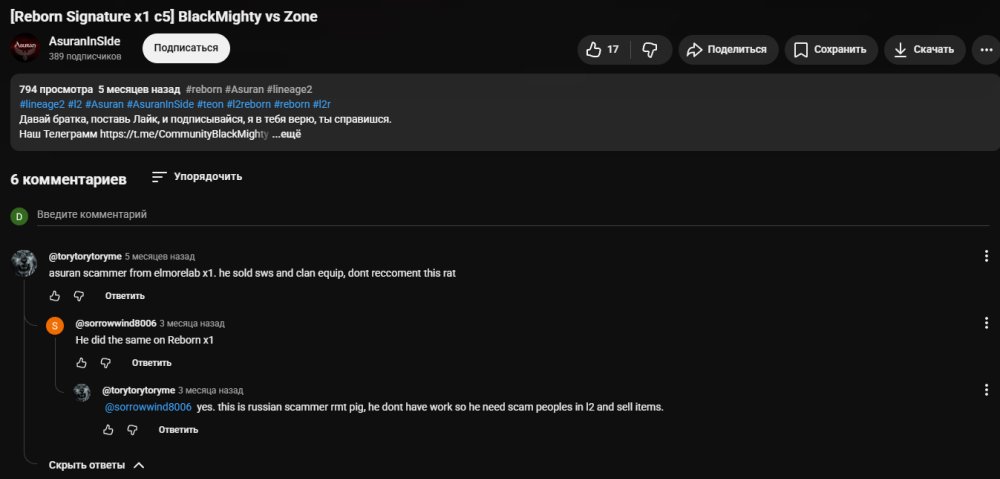Open the #l2reborn hashtag link

coord(249,105)
